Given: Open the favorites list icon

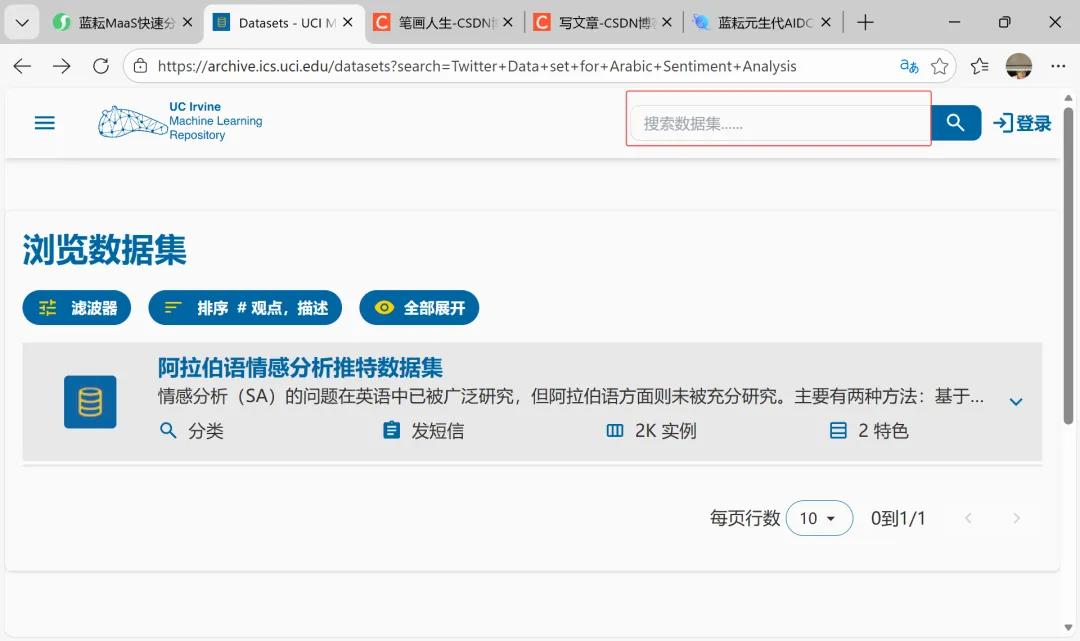Looking at the screenshot, I should [x=979, y=66].
